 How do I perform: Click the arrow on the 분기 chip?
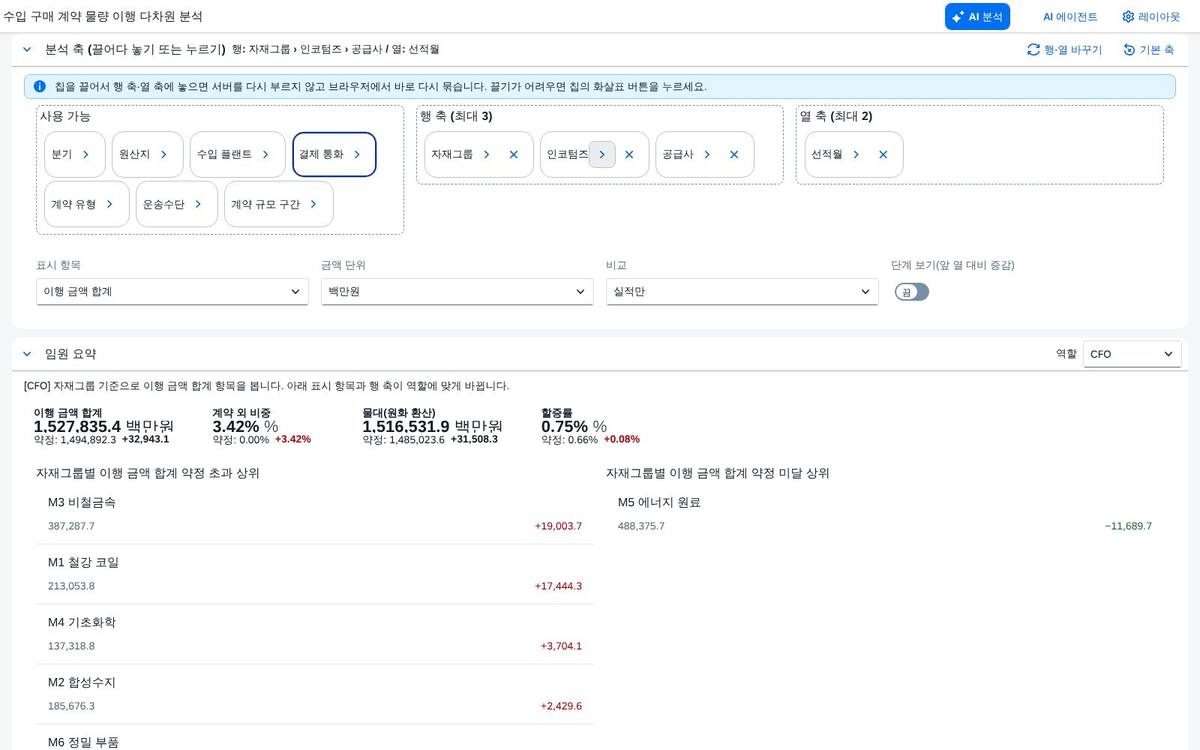click(86, 155)
